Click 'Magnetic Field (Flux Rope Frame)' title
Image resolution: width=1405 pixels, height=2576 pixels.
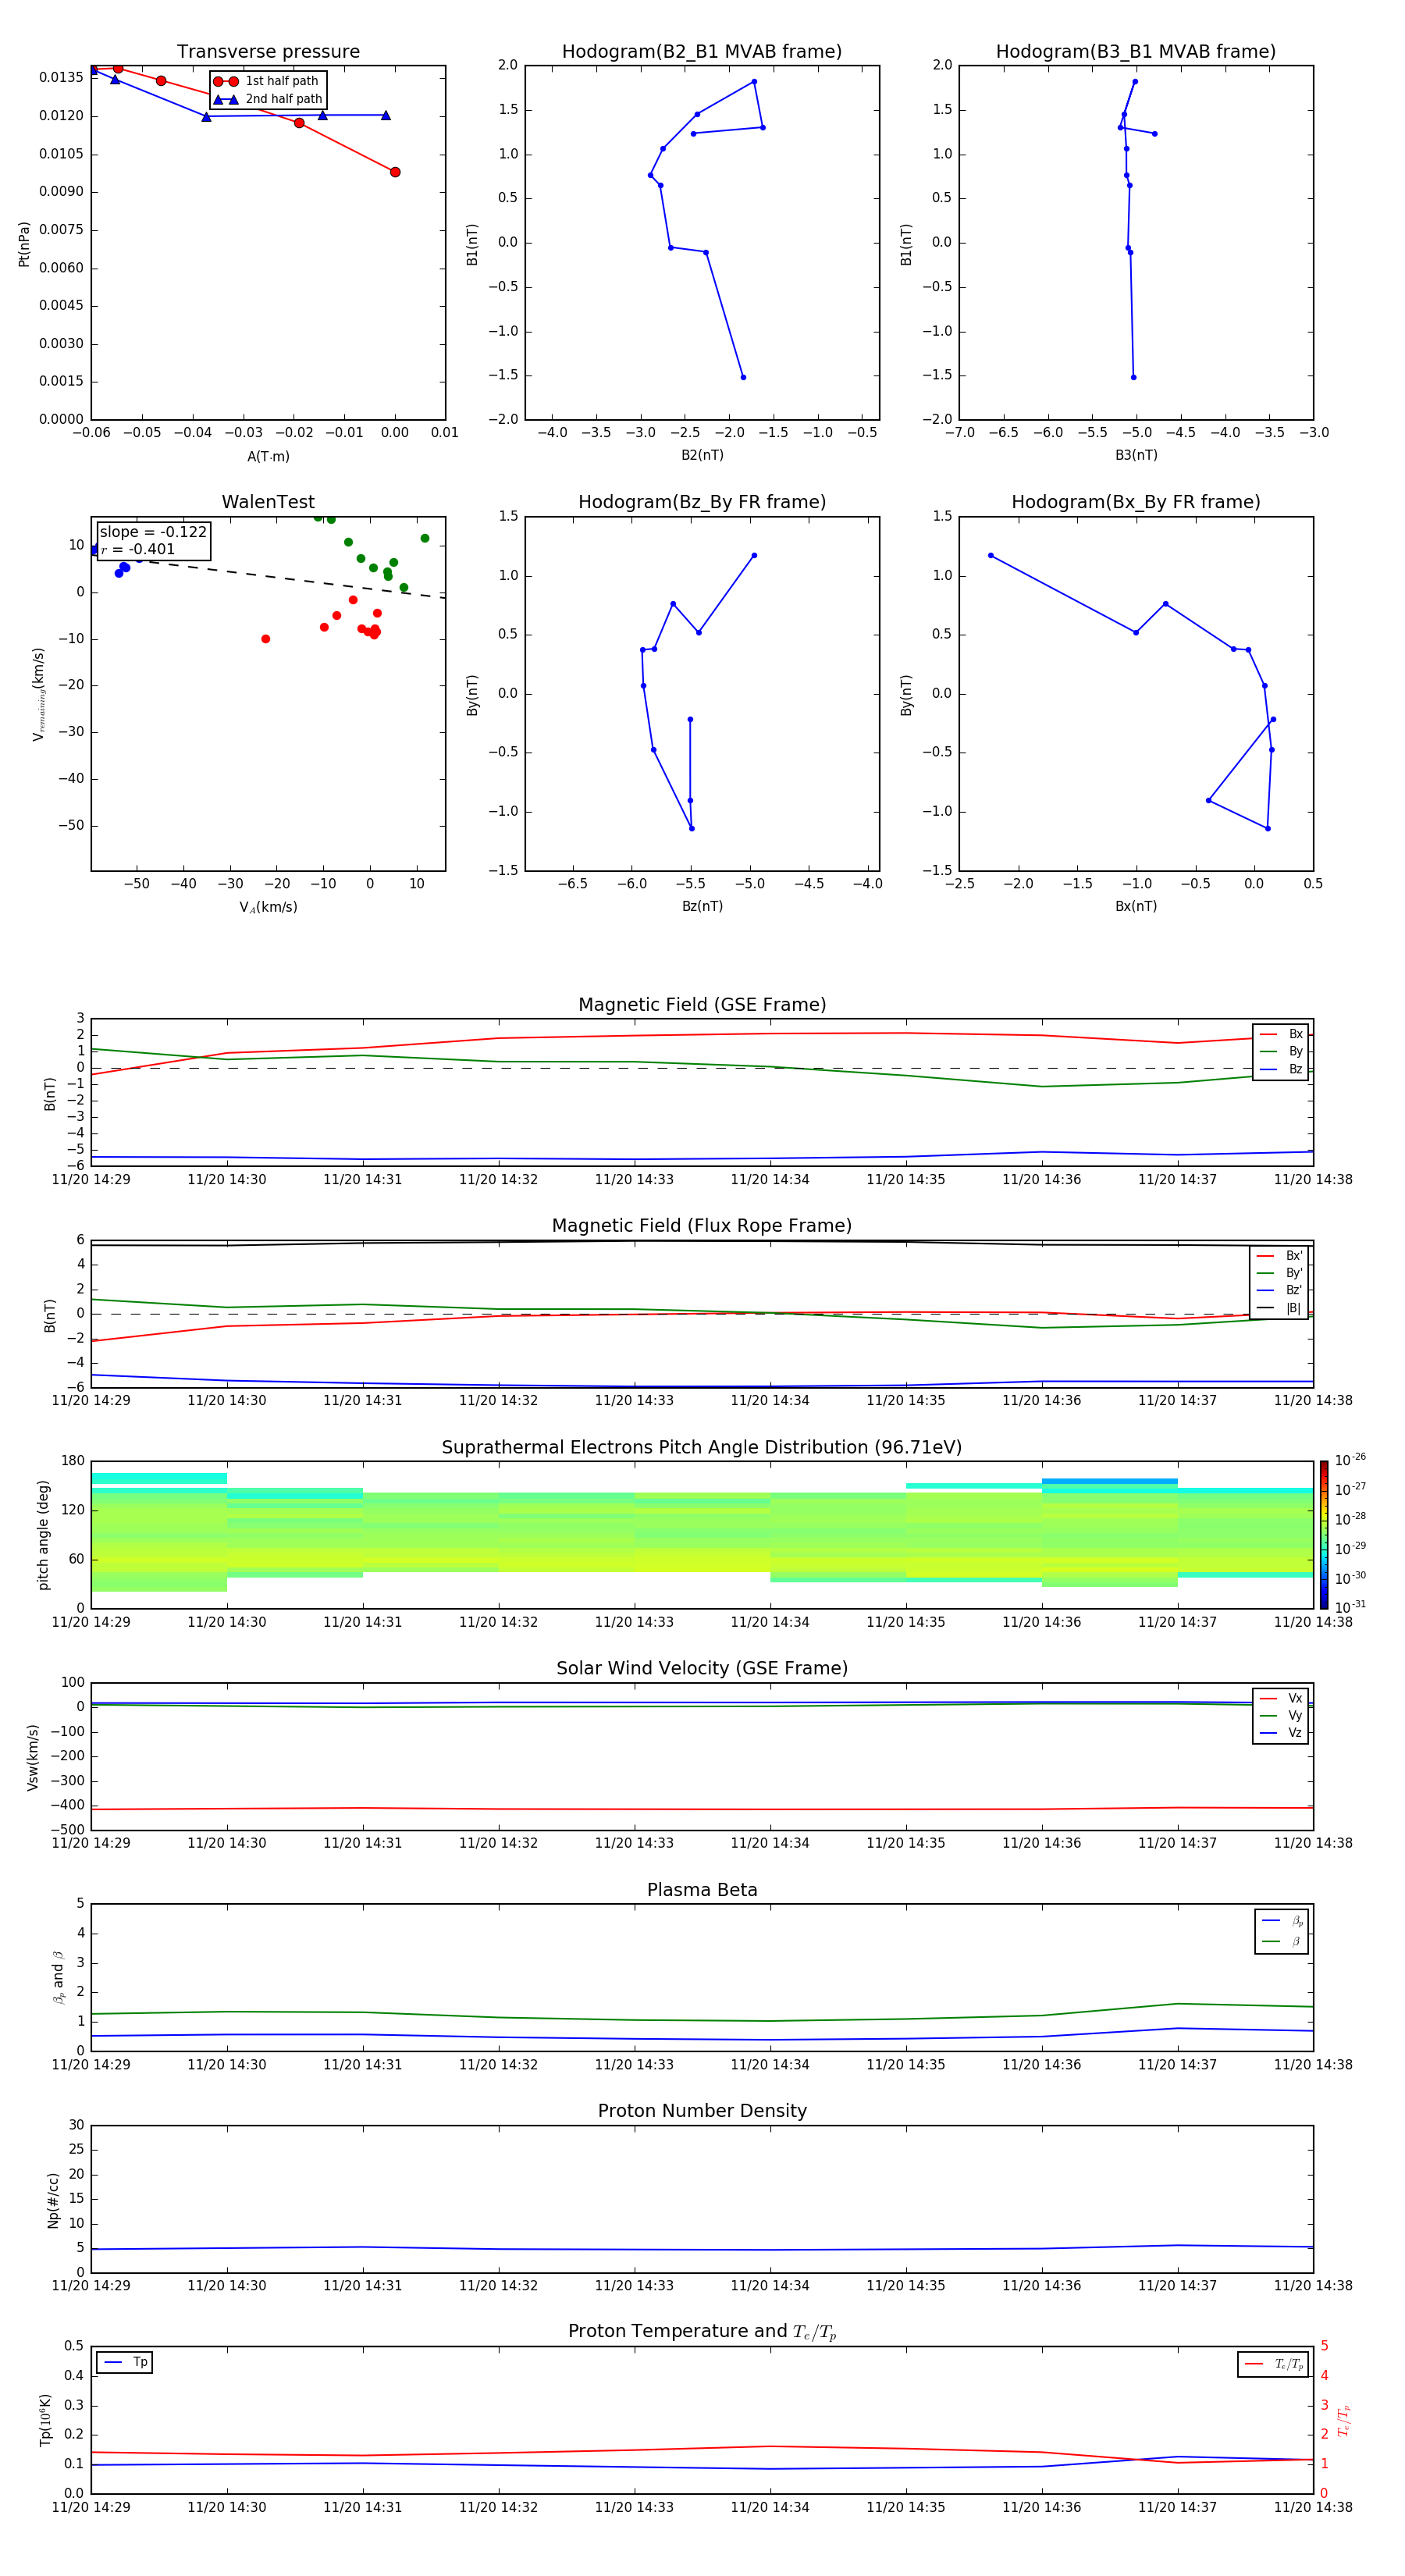[702, 1226]
